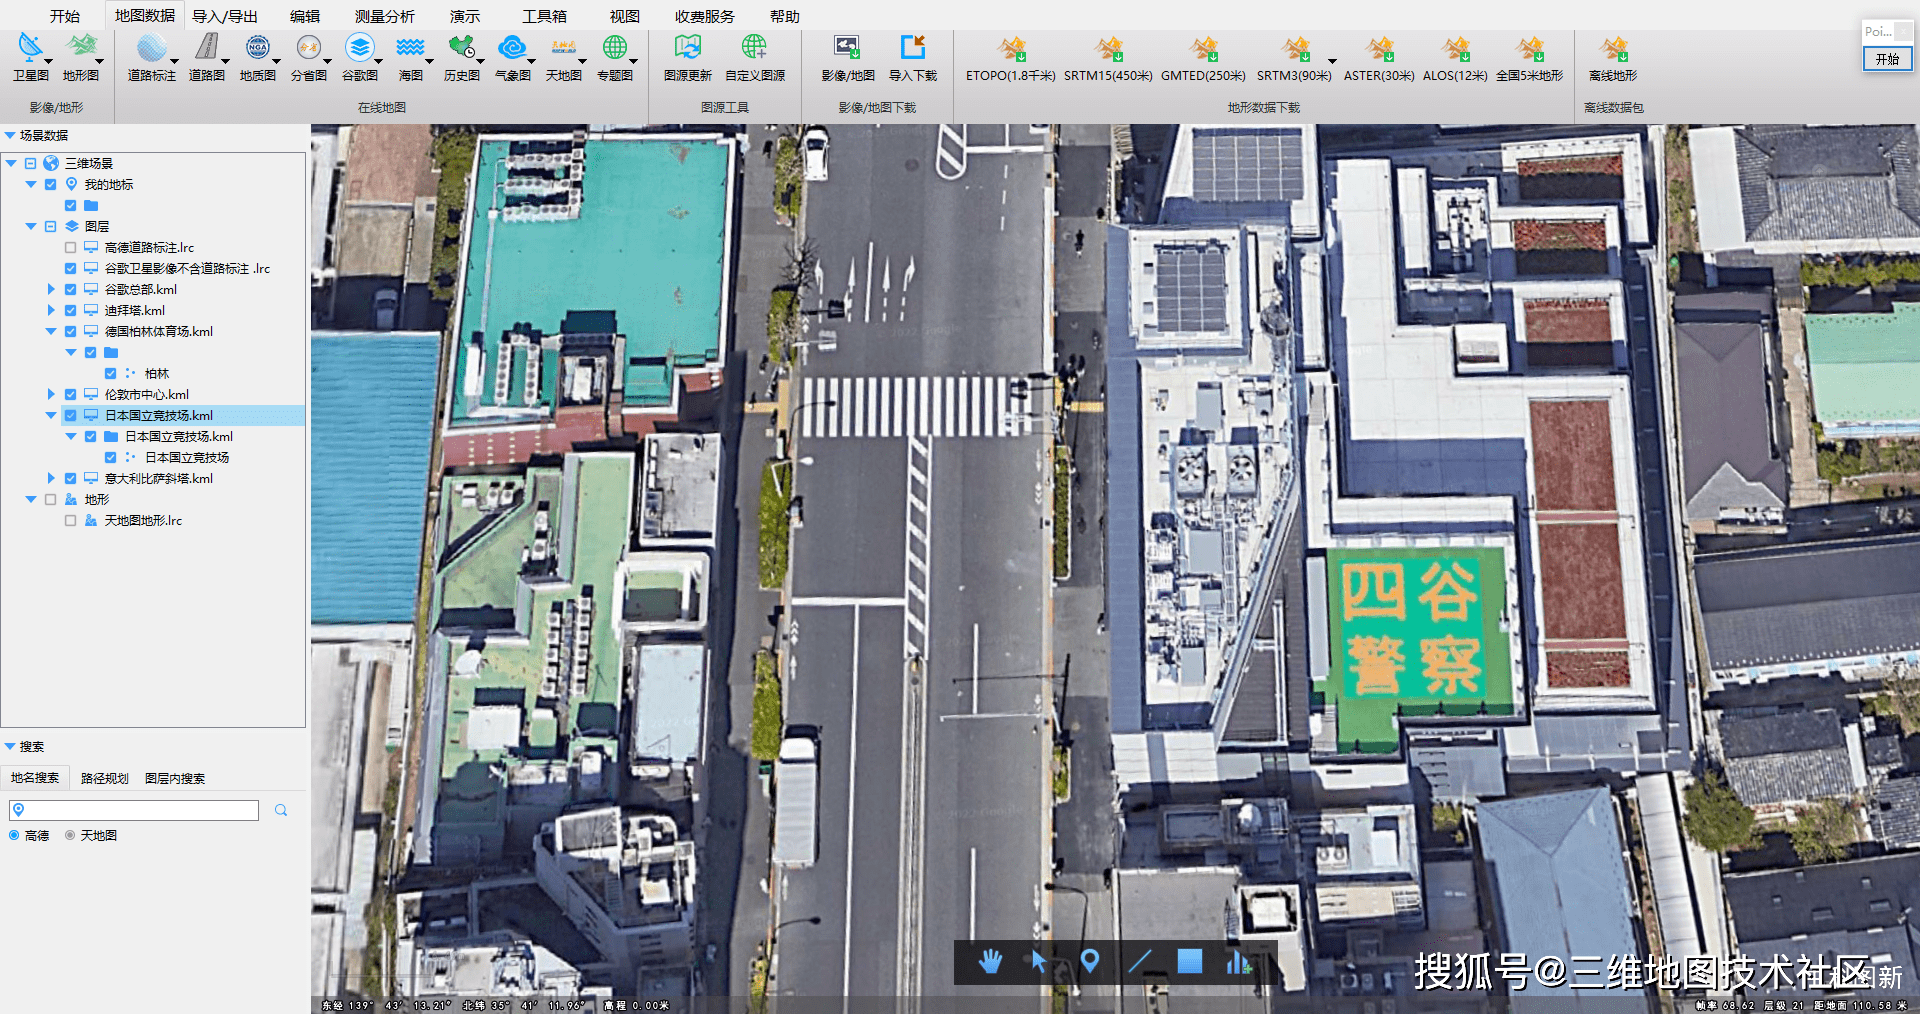Collapse the 德国柏林体育场.kml node
Viewport: 1920px width, 1014px height.
tap(51, 331)
